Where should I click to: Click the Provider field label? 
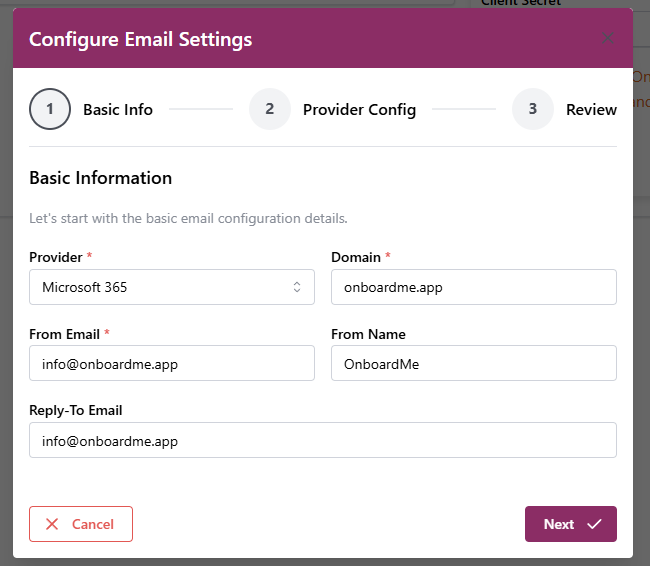[56, 257]
